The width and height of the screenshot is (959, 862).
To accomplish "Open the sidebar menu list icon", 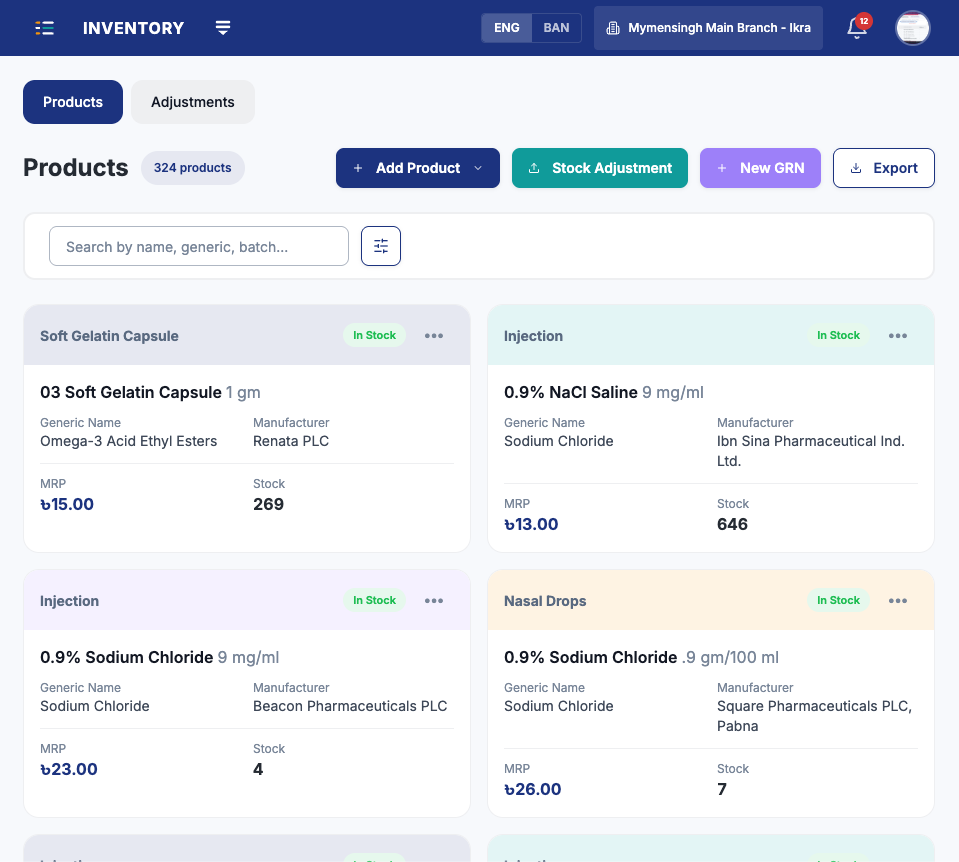I will click(x=45, y=28).
